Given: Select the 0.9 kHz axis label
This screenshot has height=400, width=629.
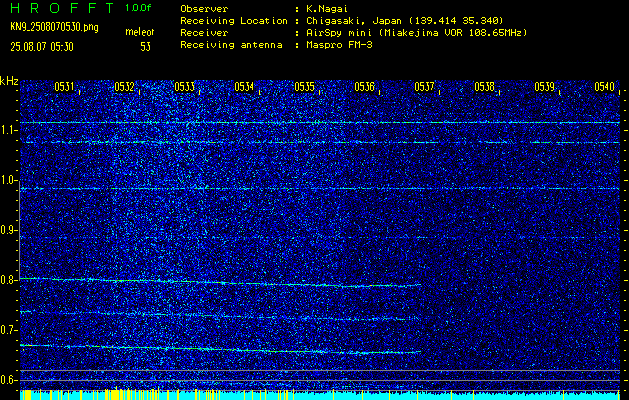Looking at the screenshot, I should coord(8,230).
